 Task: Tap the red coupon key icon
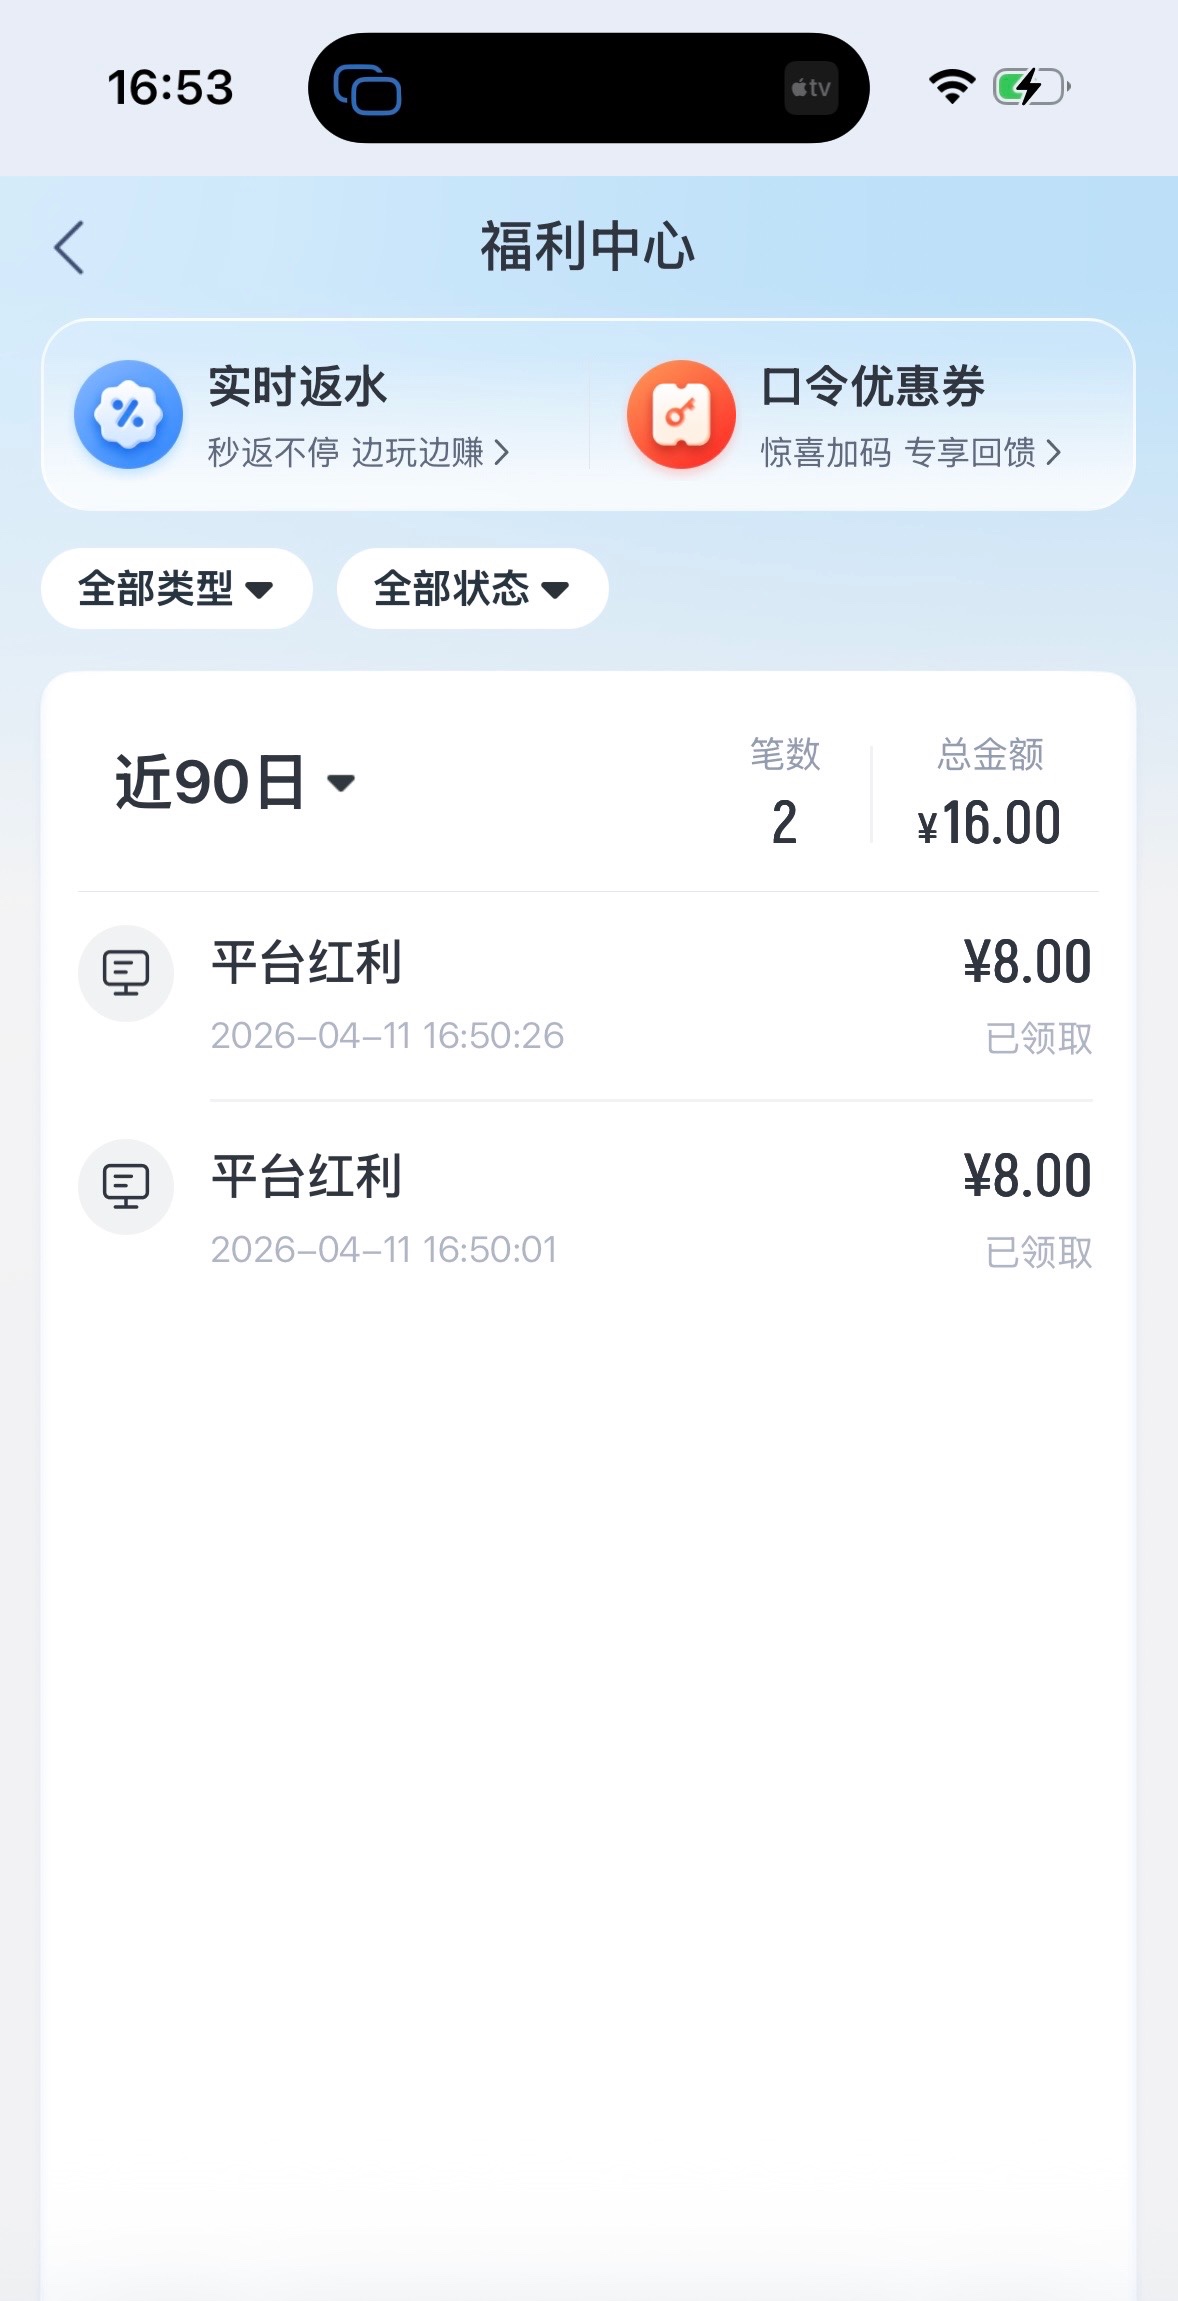(x=681, y=414)
